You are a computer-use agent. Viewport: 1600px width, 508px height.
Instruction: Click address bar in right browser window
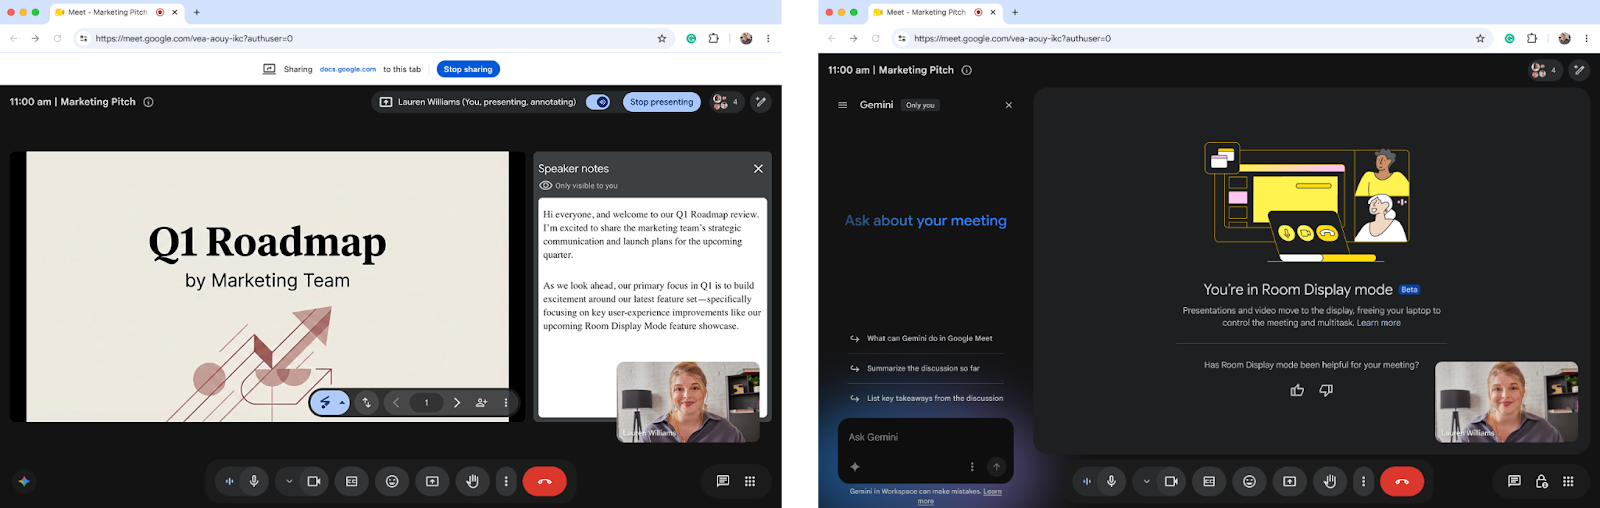click(x=1192, y=38)
